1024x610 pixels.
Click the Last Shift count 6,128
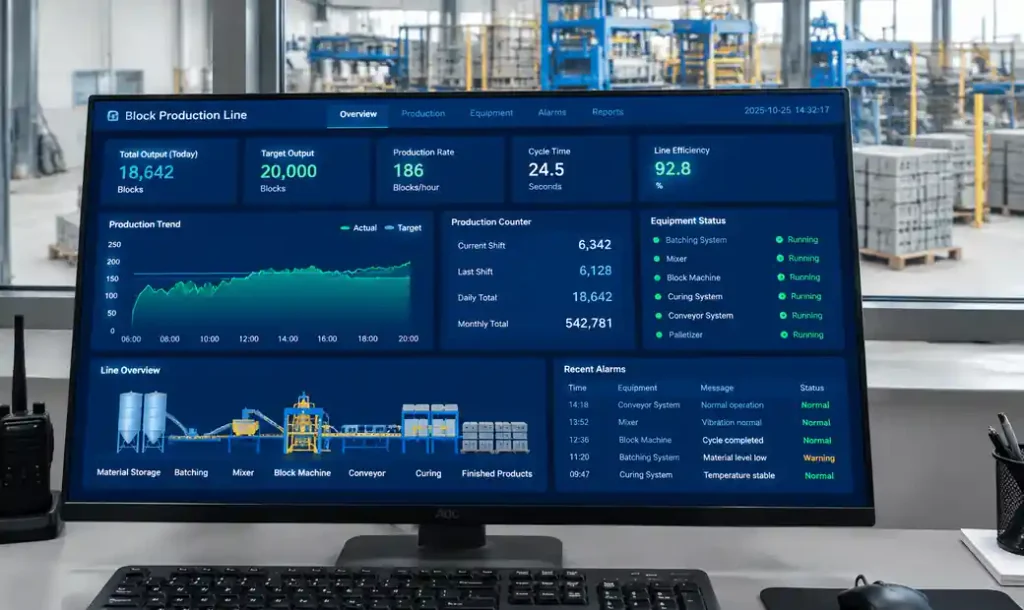click(595, 270)
